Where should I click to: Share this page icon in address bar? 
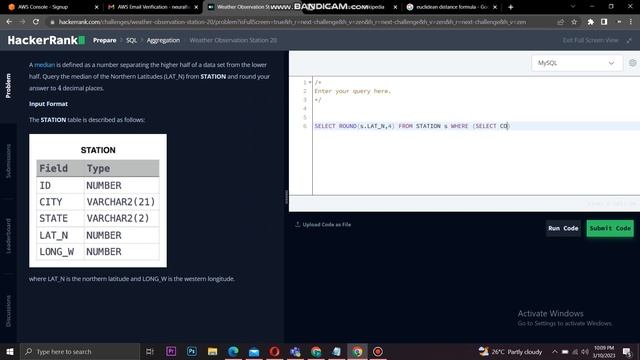tap(560, 22)
